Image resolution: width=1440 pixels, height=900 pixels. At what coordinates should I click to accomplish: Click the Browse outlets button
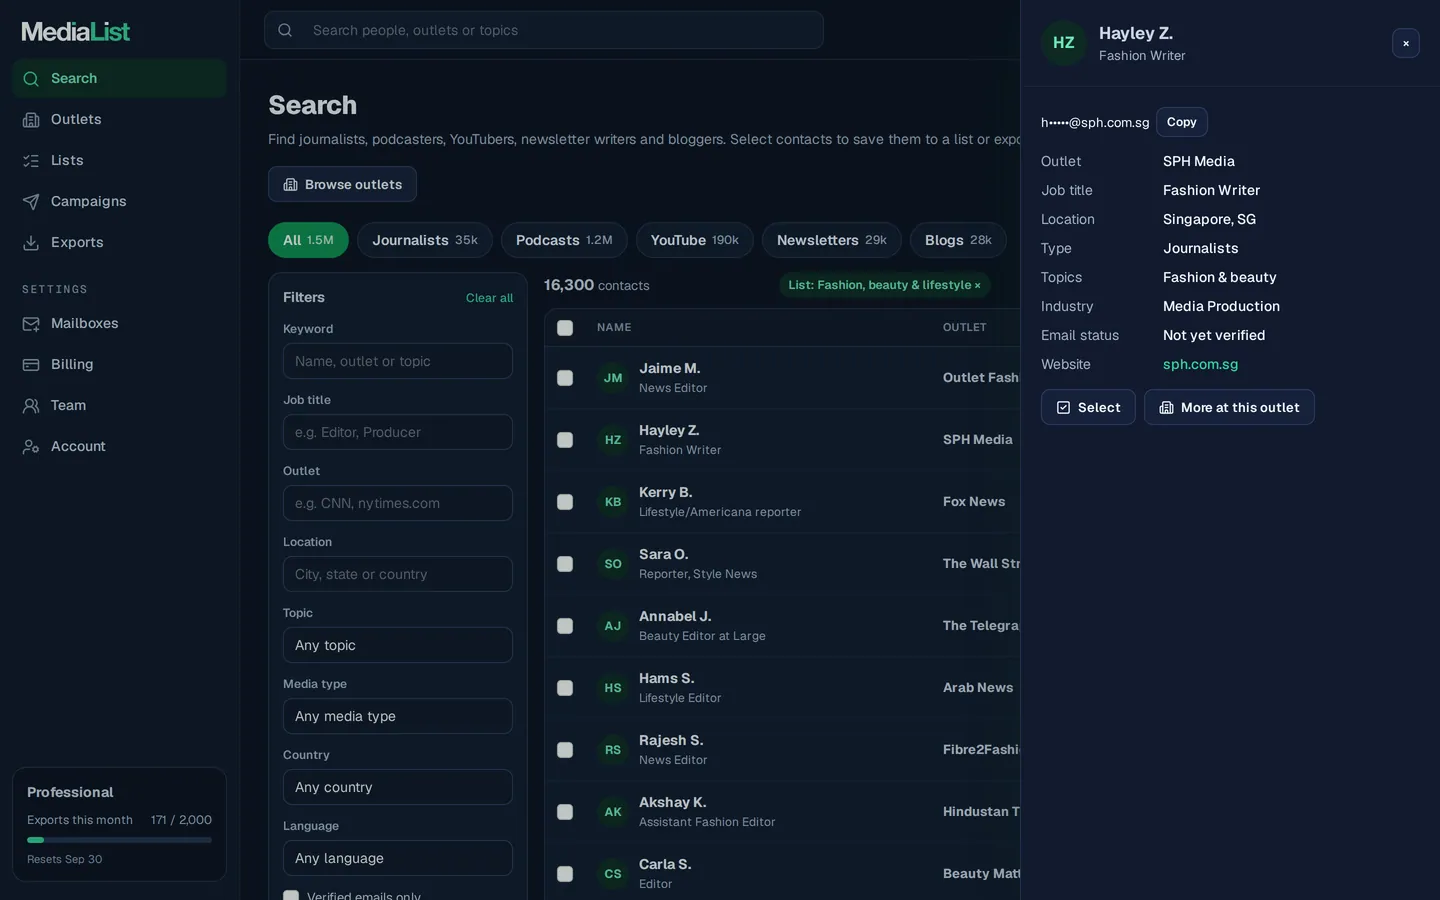(342, 184)
